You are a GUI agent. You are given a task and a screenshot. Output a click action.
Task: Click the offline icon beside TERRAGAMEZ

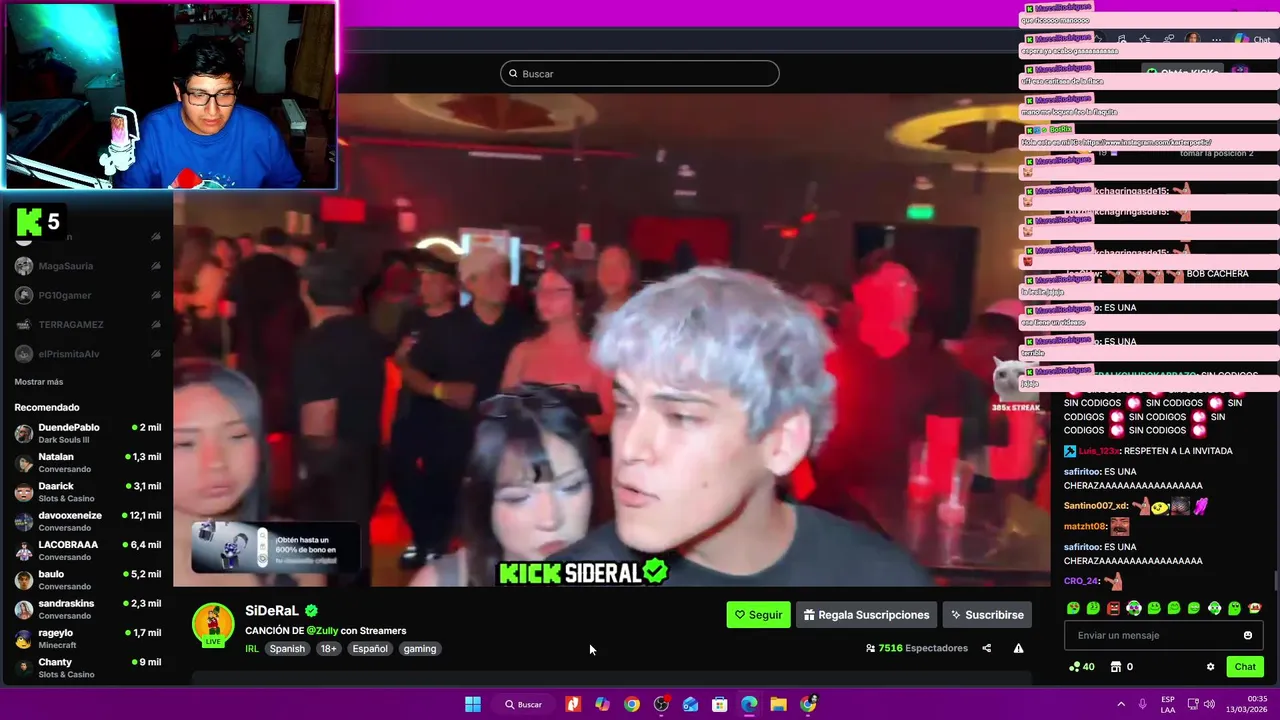[155, 324]
